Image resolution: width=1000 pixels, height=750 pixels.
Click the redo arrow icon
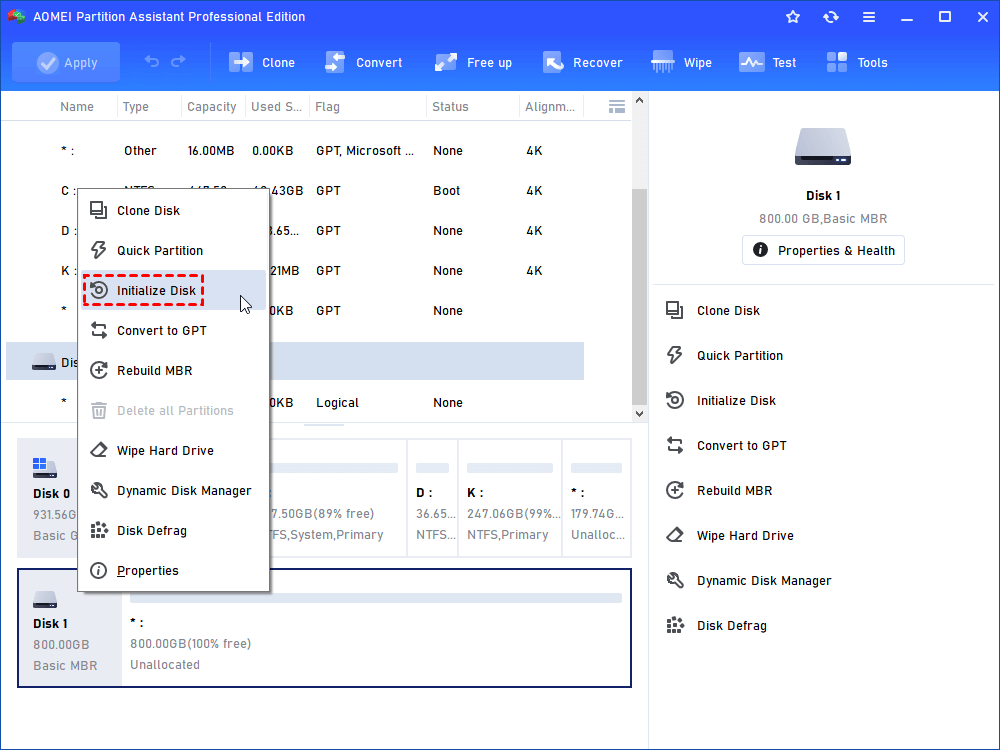(179, 61)
